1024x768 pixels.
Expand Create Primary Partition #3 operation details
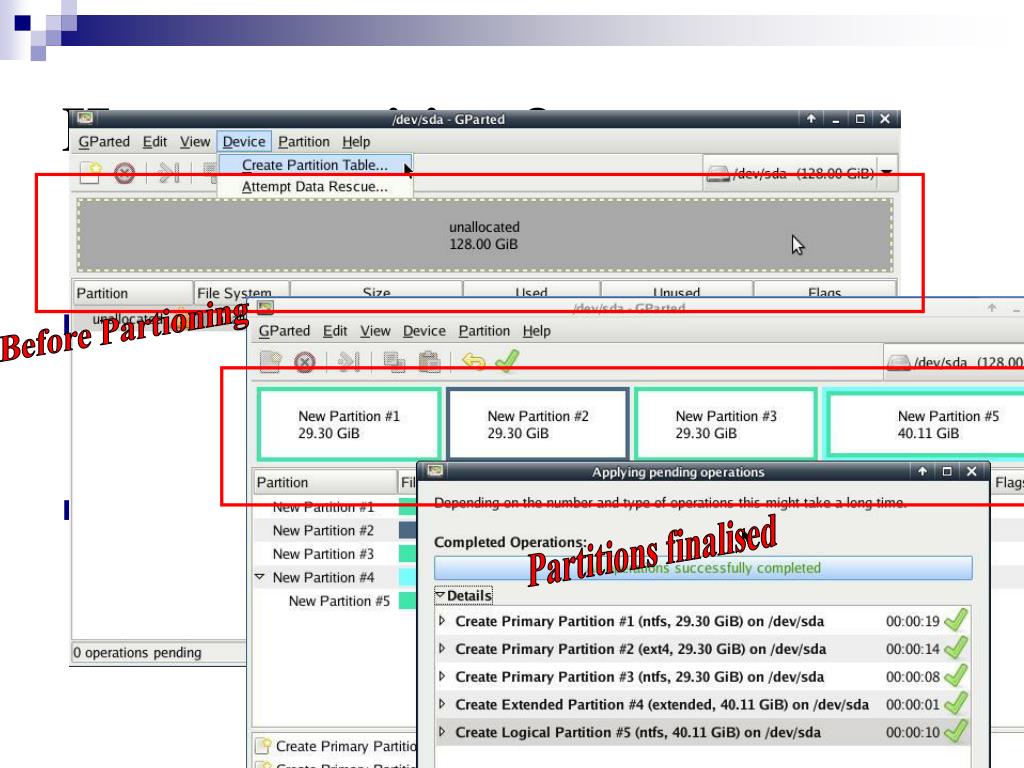(x=442, y=677)
